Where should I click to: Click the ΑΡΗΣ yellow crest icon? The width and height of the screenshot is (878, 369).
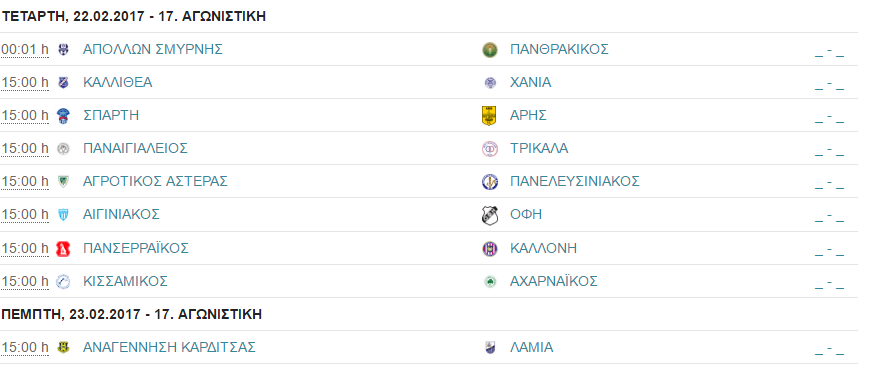pyautogui.click(x=490, y=116)
